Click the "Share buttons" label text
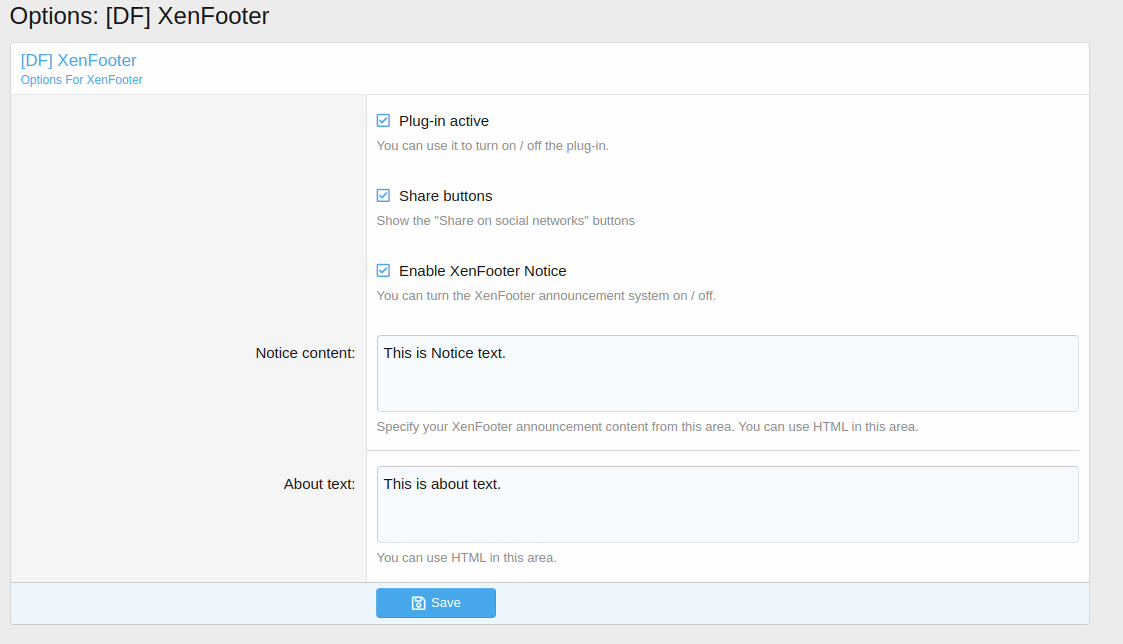 point(445,196)
